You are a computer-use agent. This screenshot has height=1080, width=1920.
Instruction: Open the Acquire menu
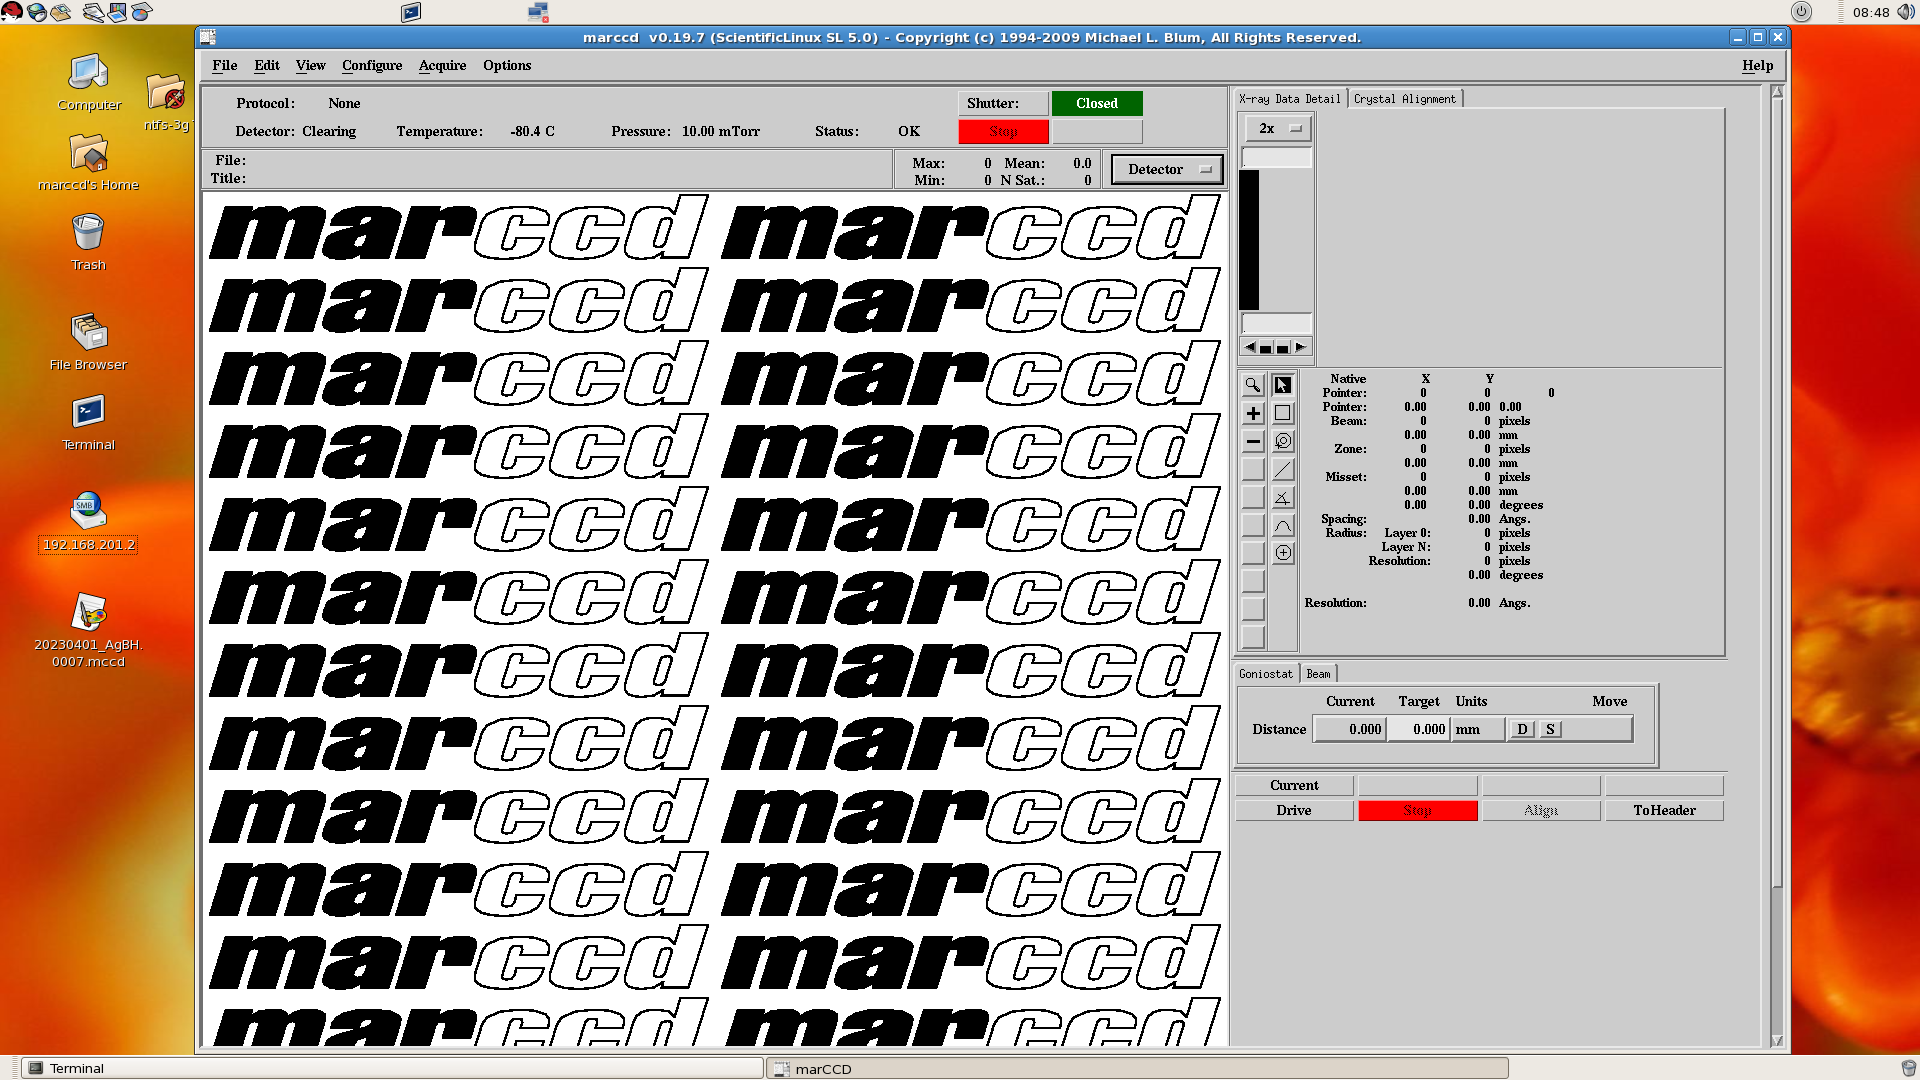(443, 65)
